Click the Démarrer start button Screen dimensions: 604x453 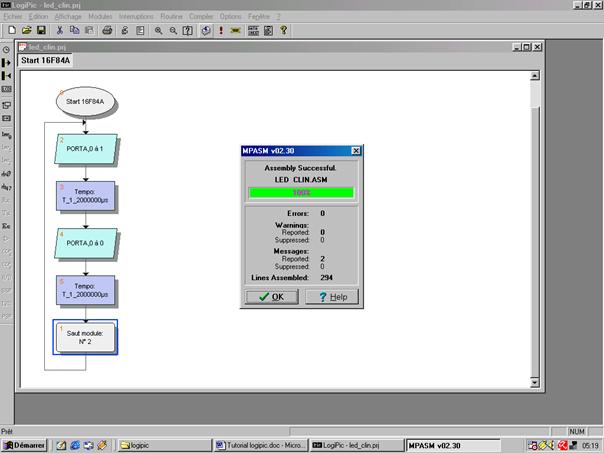tap(25, 444)
